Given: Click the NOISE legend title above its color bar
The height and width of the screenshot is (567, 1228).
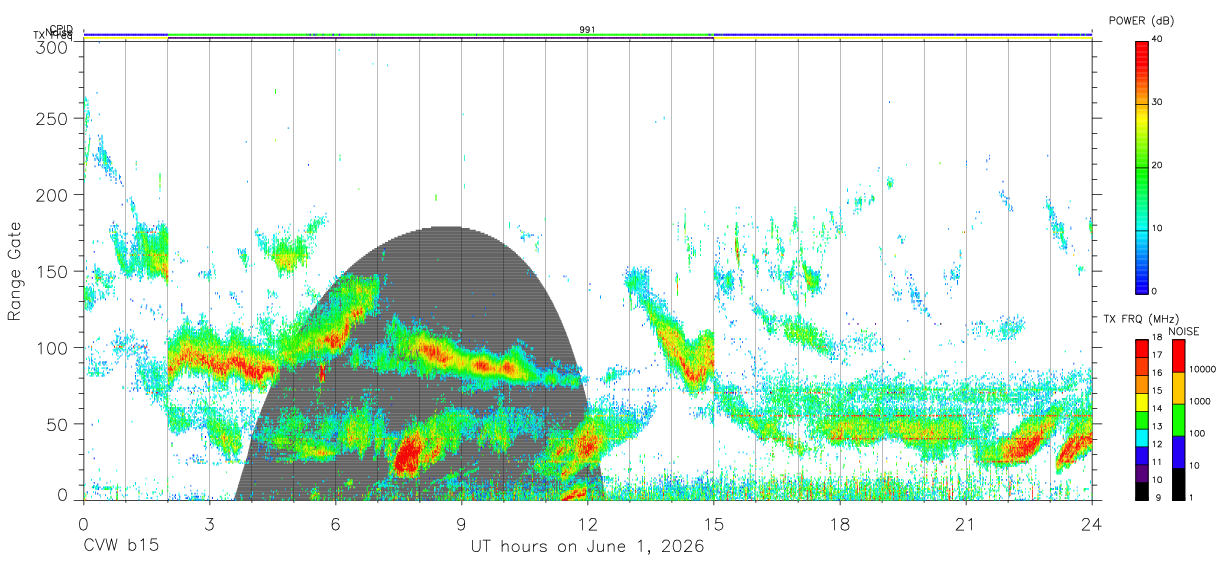Looking at the screenshot, I should coord(1186,331).
